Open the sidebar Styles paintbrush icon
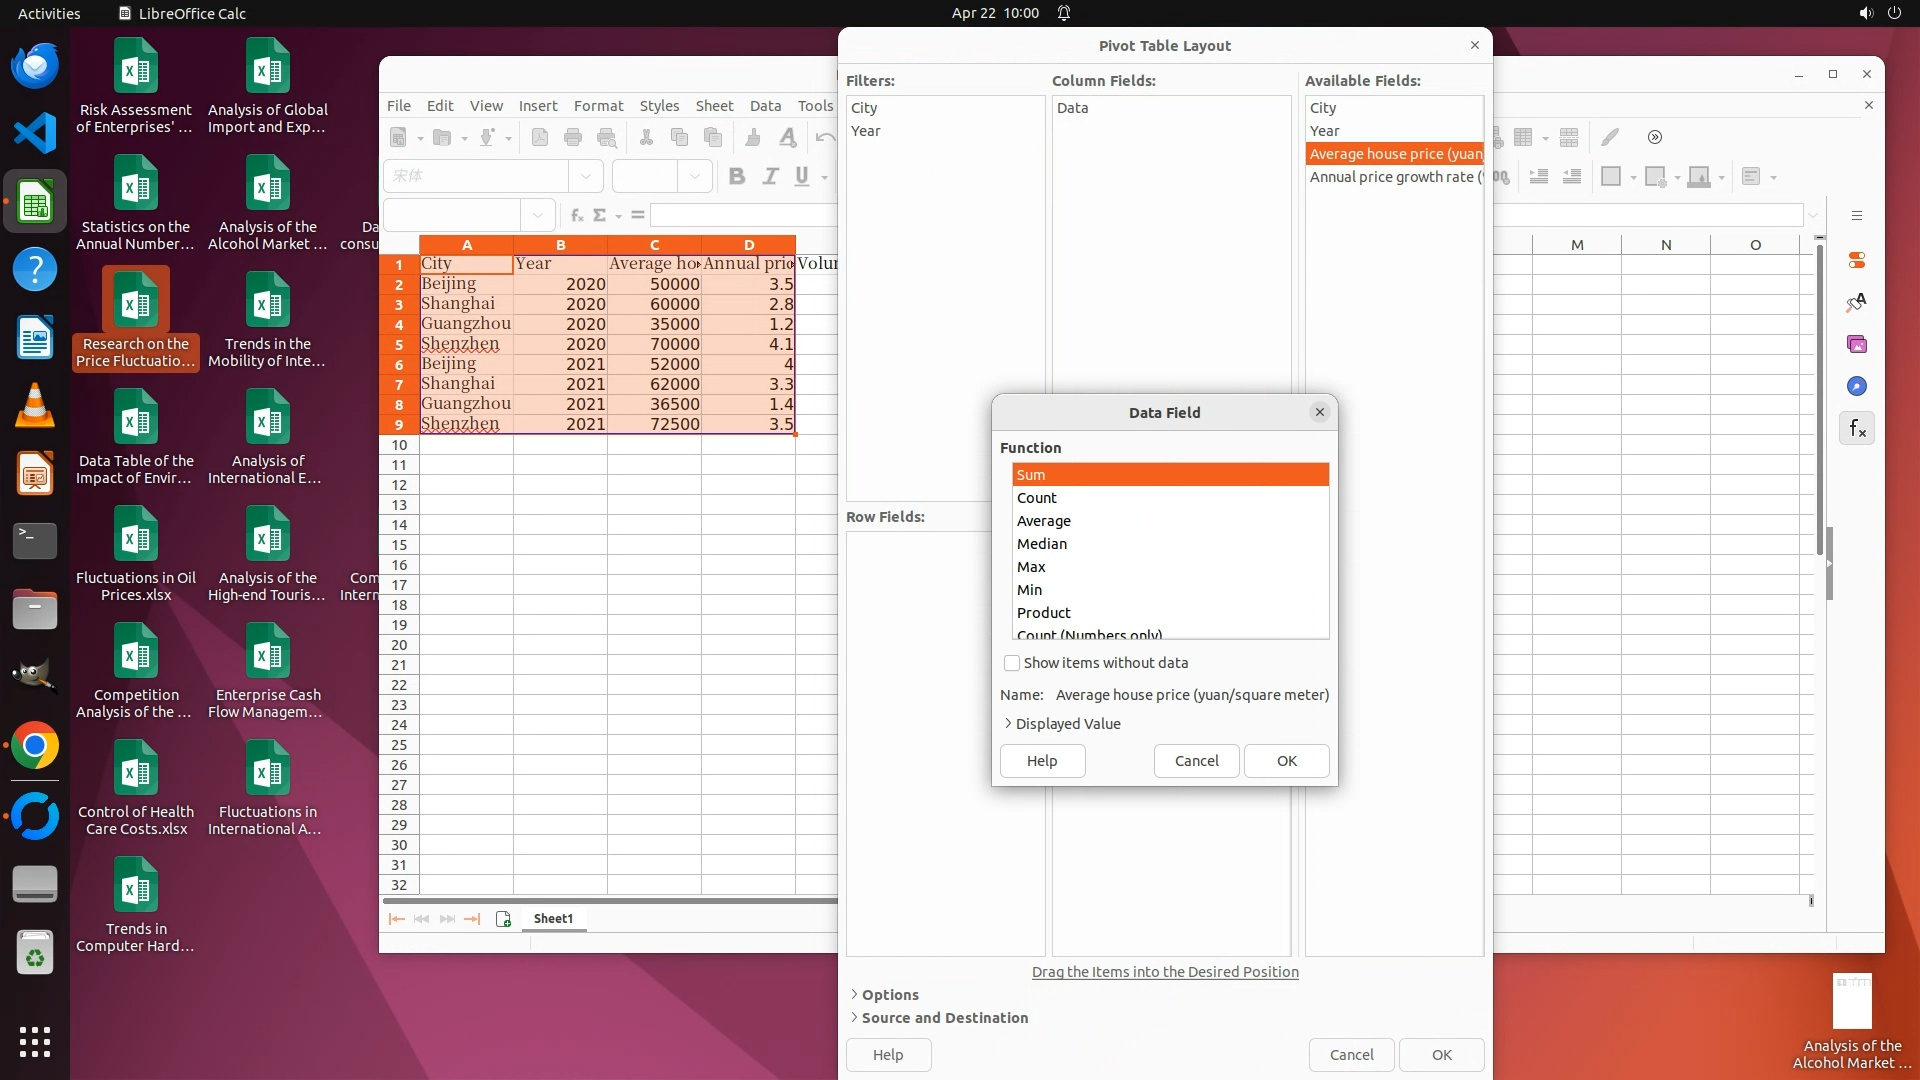This screenshot has width=1920, height=1080. click(x=1857, y=303)
